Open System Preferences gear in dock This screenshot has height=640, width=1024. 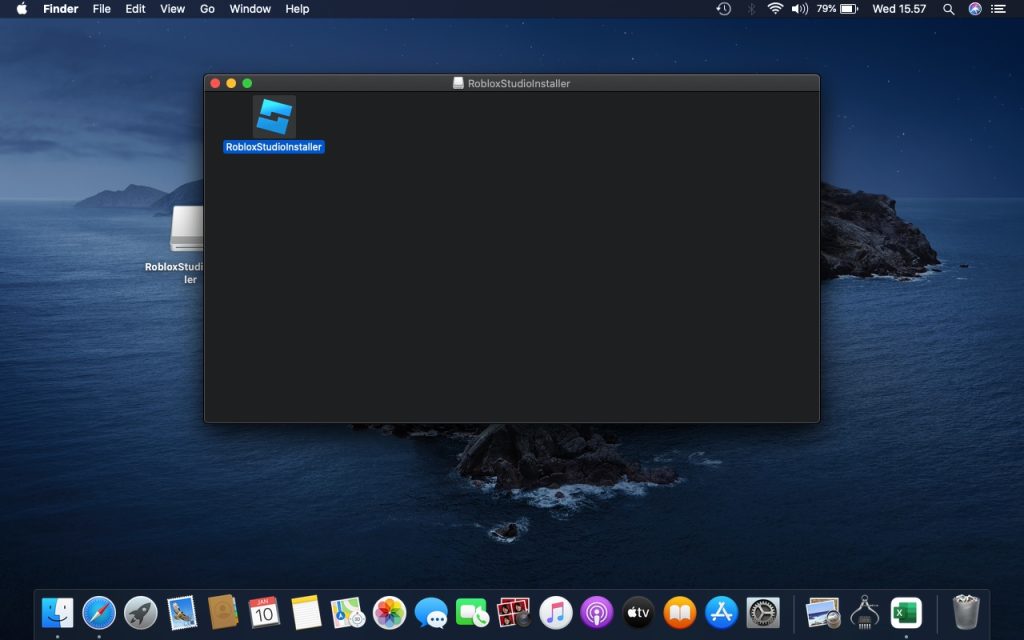pos(763,613)
